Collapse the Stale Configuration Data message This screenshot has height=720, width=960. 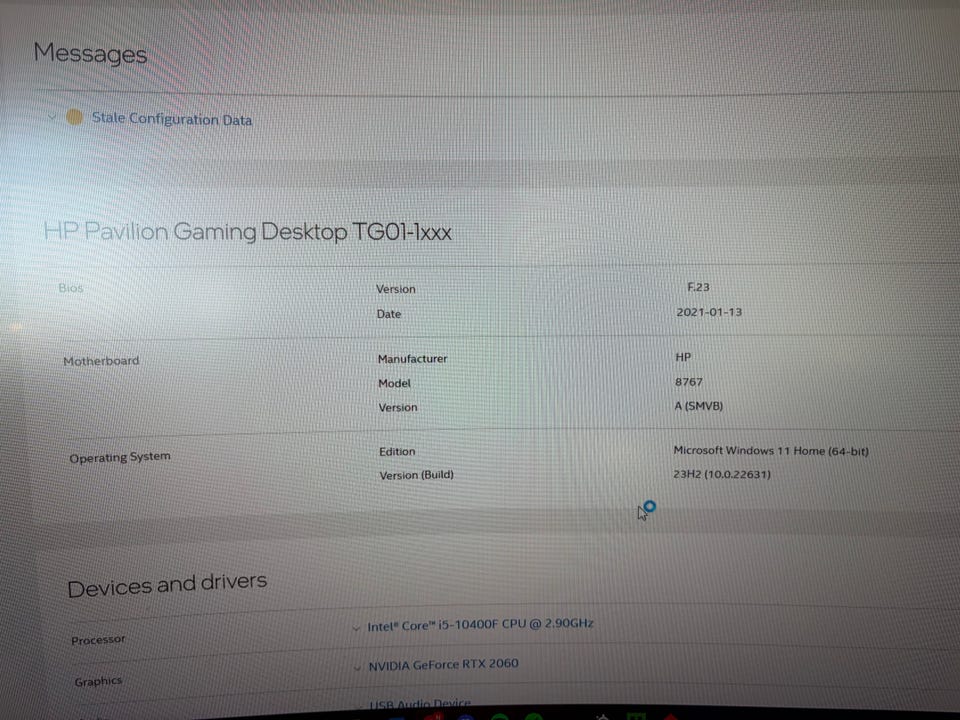pyautogui.click(x=52, y=116)
